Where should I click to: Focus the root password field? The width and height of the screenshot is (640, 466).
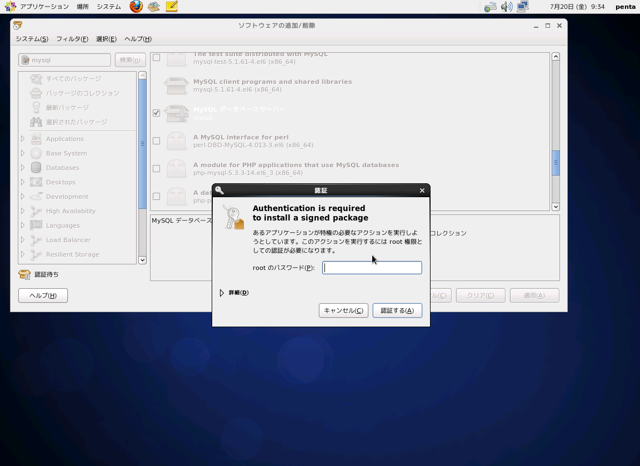point(372,268)
